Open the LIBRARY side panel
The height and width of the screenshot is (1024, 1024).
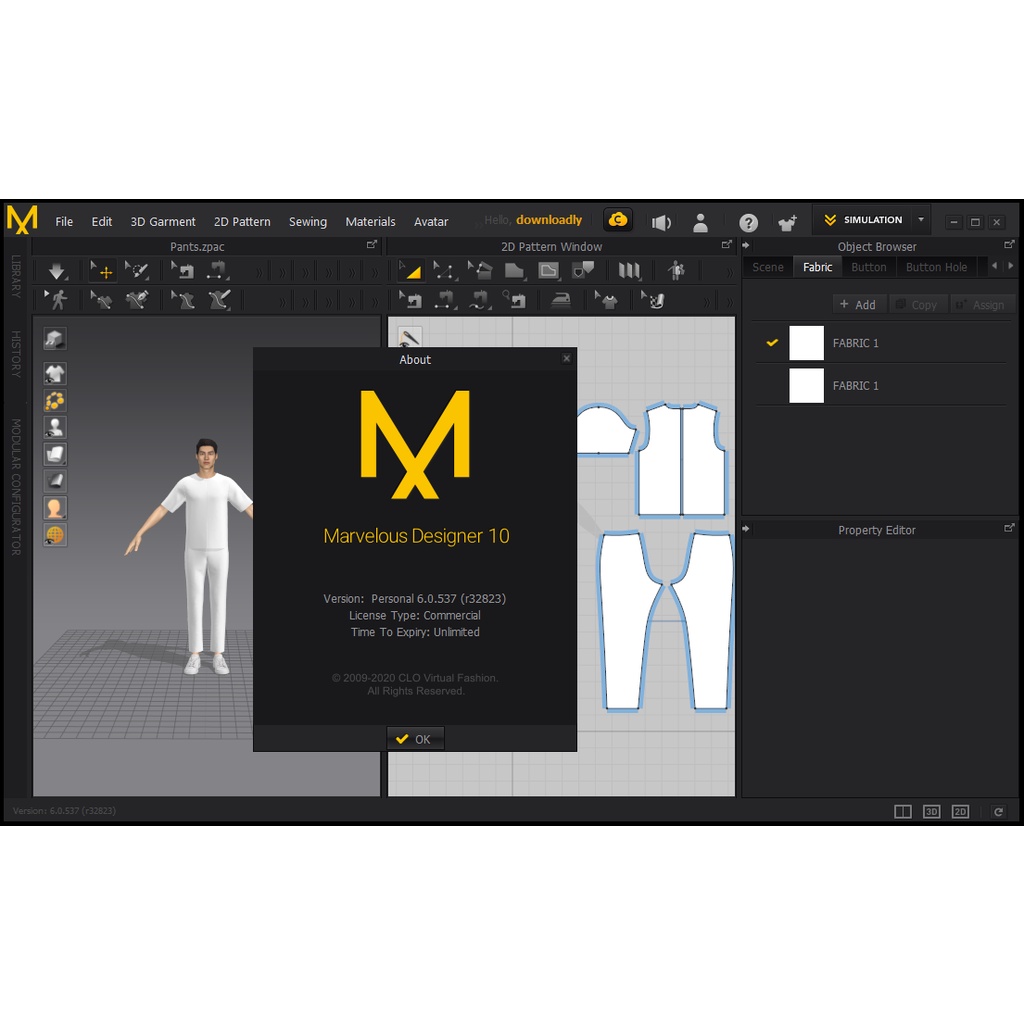point(16,276)
